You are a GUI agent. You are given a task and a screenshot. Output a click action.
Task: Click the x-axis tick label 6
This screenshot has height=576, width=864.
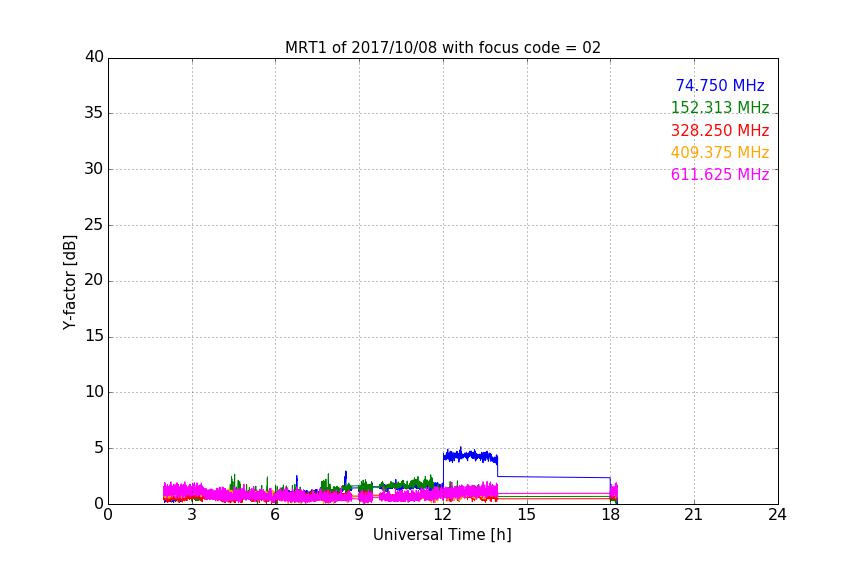(x=276, y=515)
